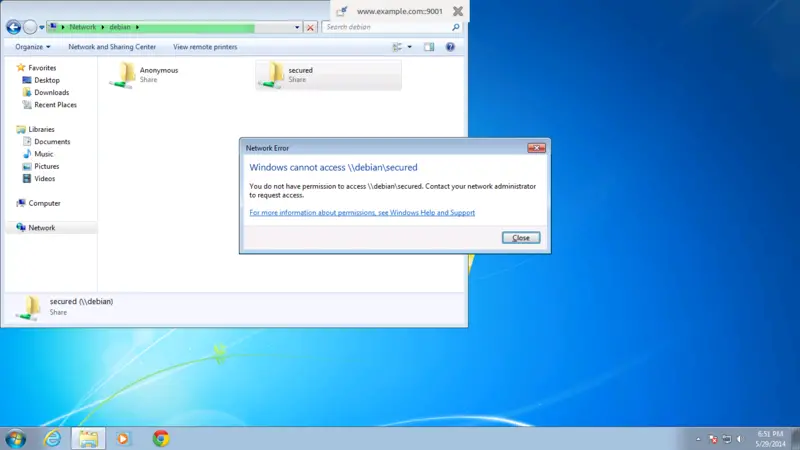The image size is (800, 450).
Task: Expand the Organize dropdown menu
Action: pyautogui.click(x=33, y=47)
